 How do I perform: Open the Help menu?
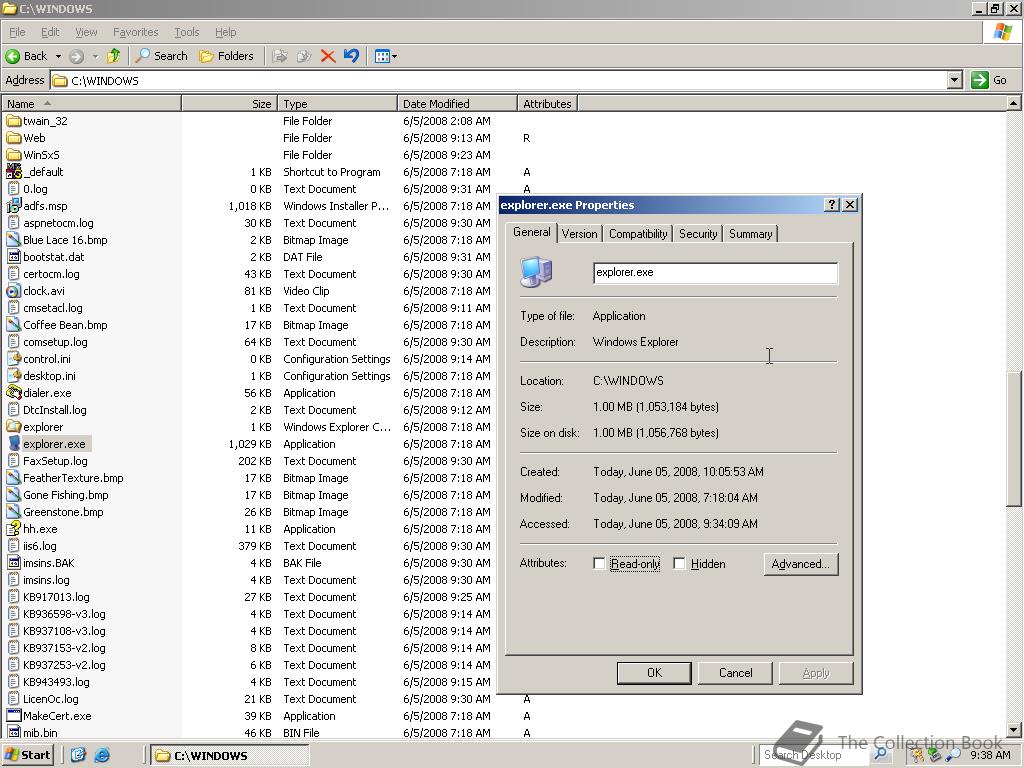tap(225, 32)
